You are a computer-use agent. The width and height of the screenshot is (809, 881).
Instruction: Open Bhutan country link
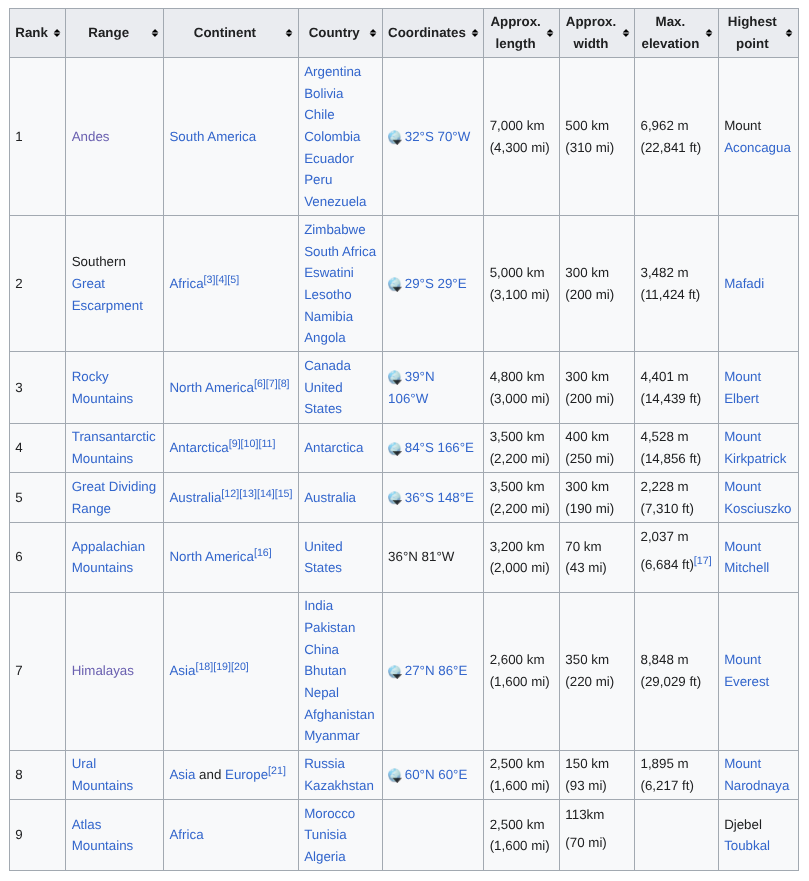pyautogui.click(x=325, y=671)
